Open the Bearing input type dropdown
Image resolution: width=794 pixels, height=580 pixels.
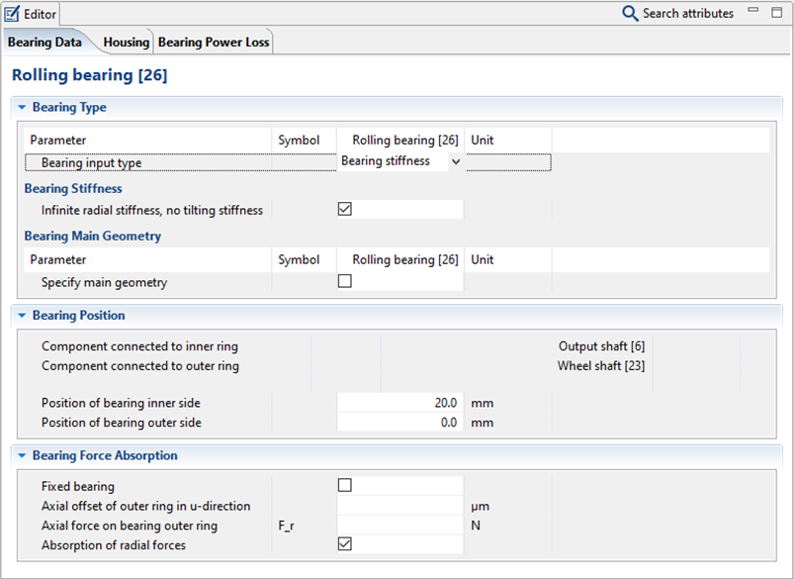pyautogui.click(x=456, y=162)
